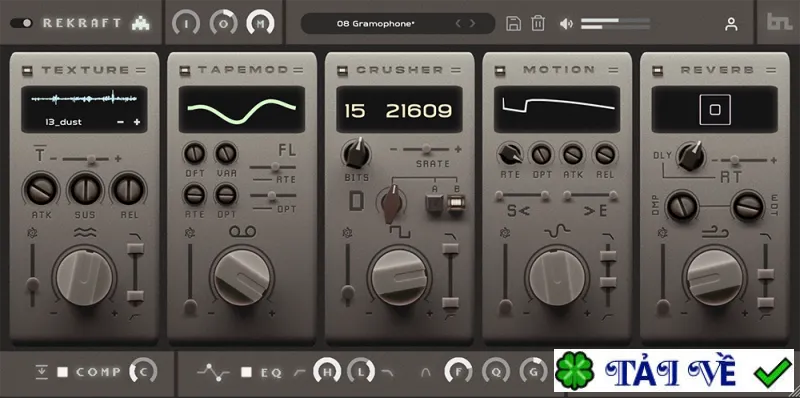Select Crusher mode A button
Image resolution: width=800 pixels, height=398 pixels.
click(434, 204)
